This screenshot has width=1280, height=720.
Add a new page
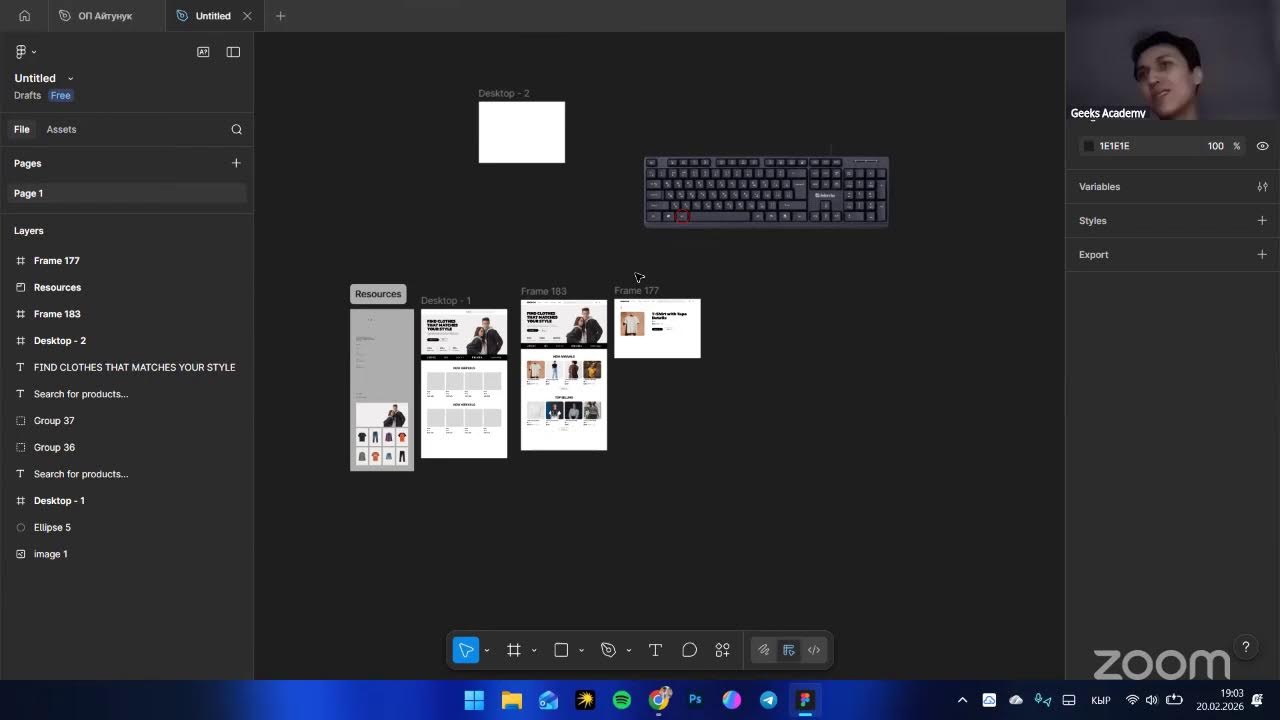click(236, 163)
